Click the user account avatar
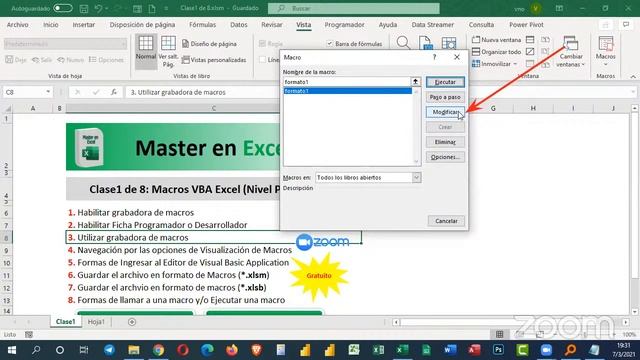Image resolution: width=640 pixels, height=360 pixels. tap(536, 8)
